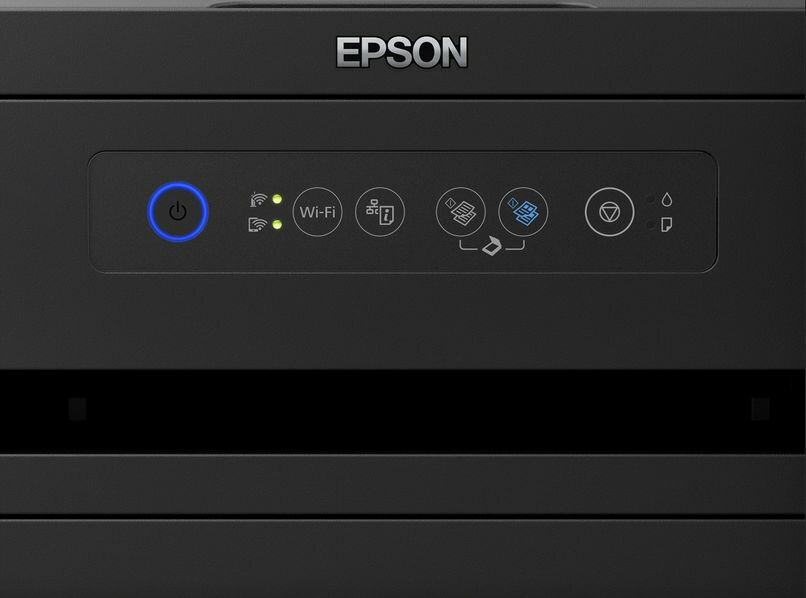Click the left square tab in output slot
Viewport: 806px width, 598px height.
pyautogui.click(x=77, y=409)
